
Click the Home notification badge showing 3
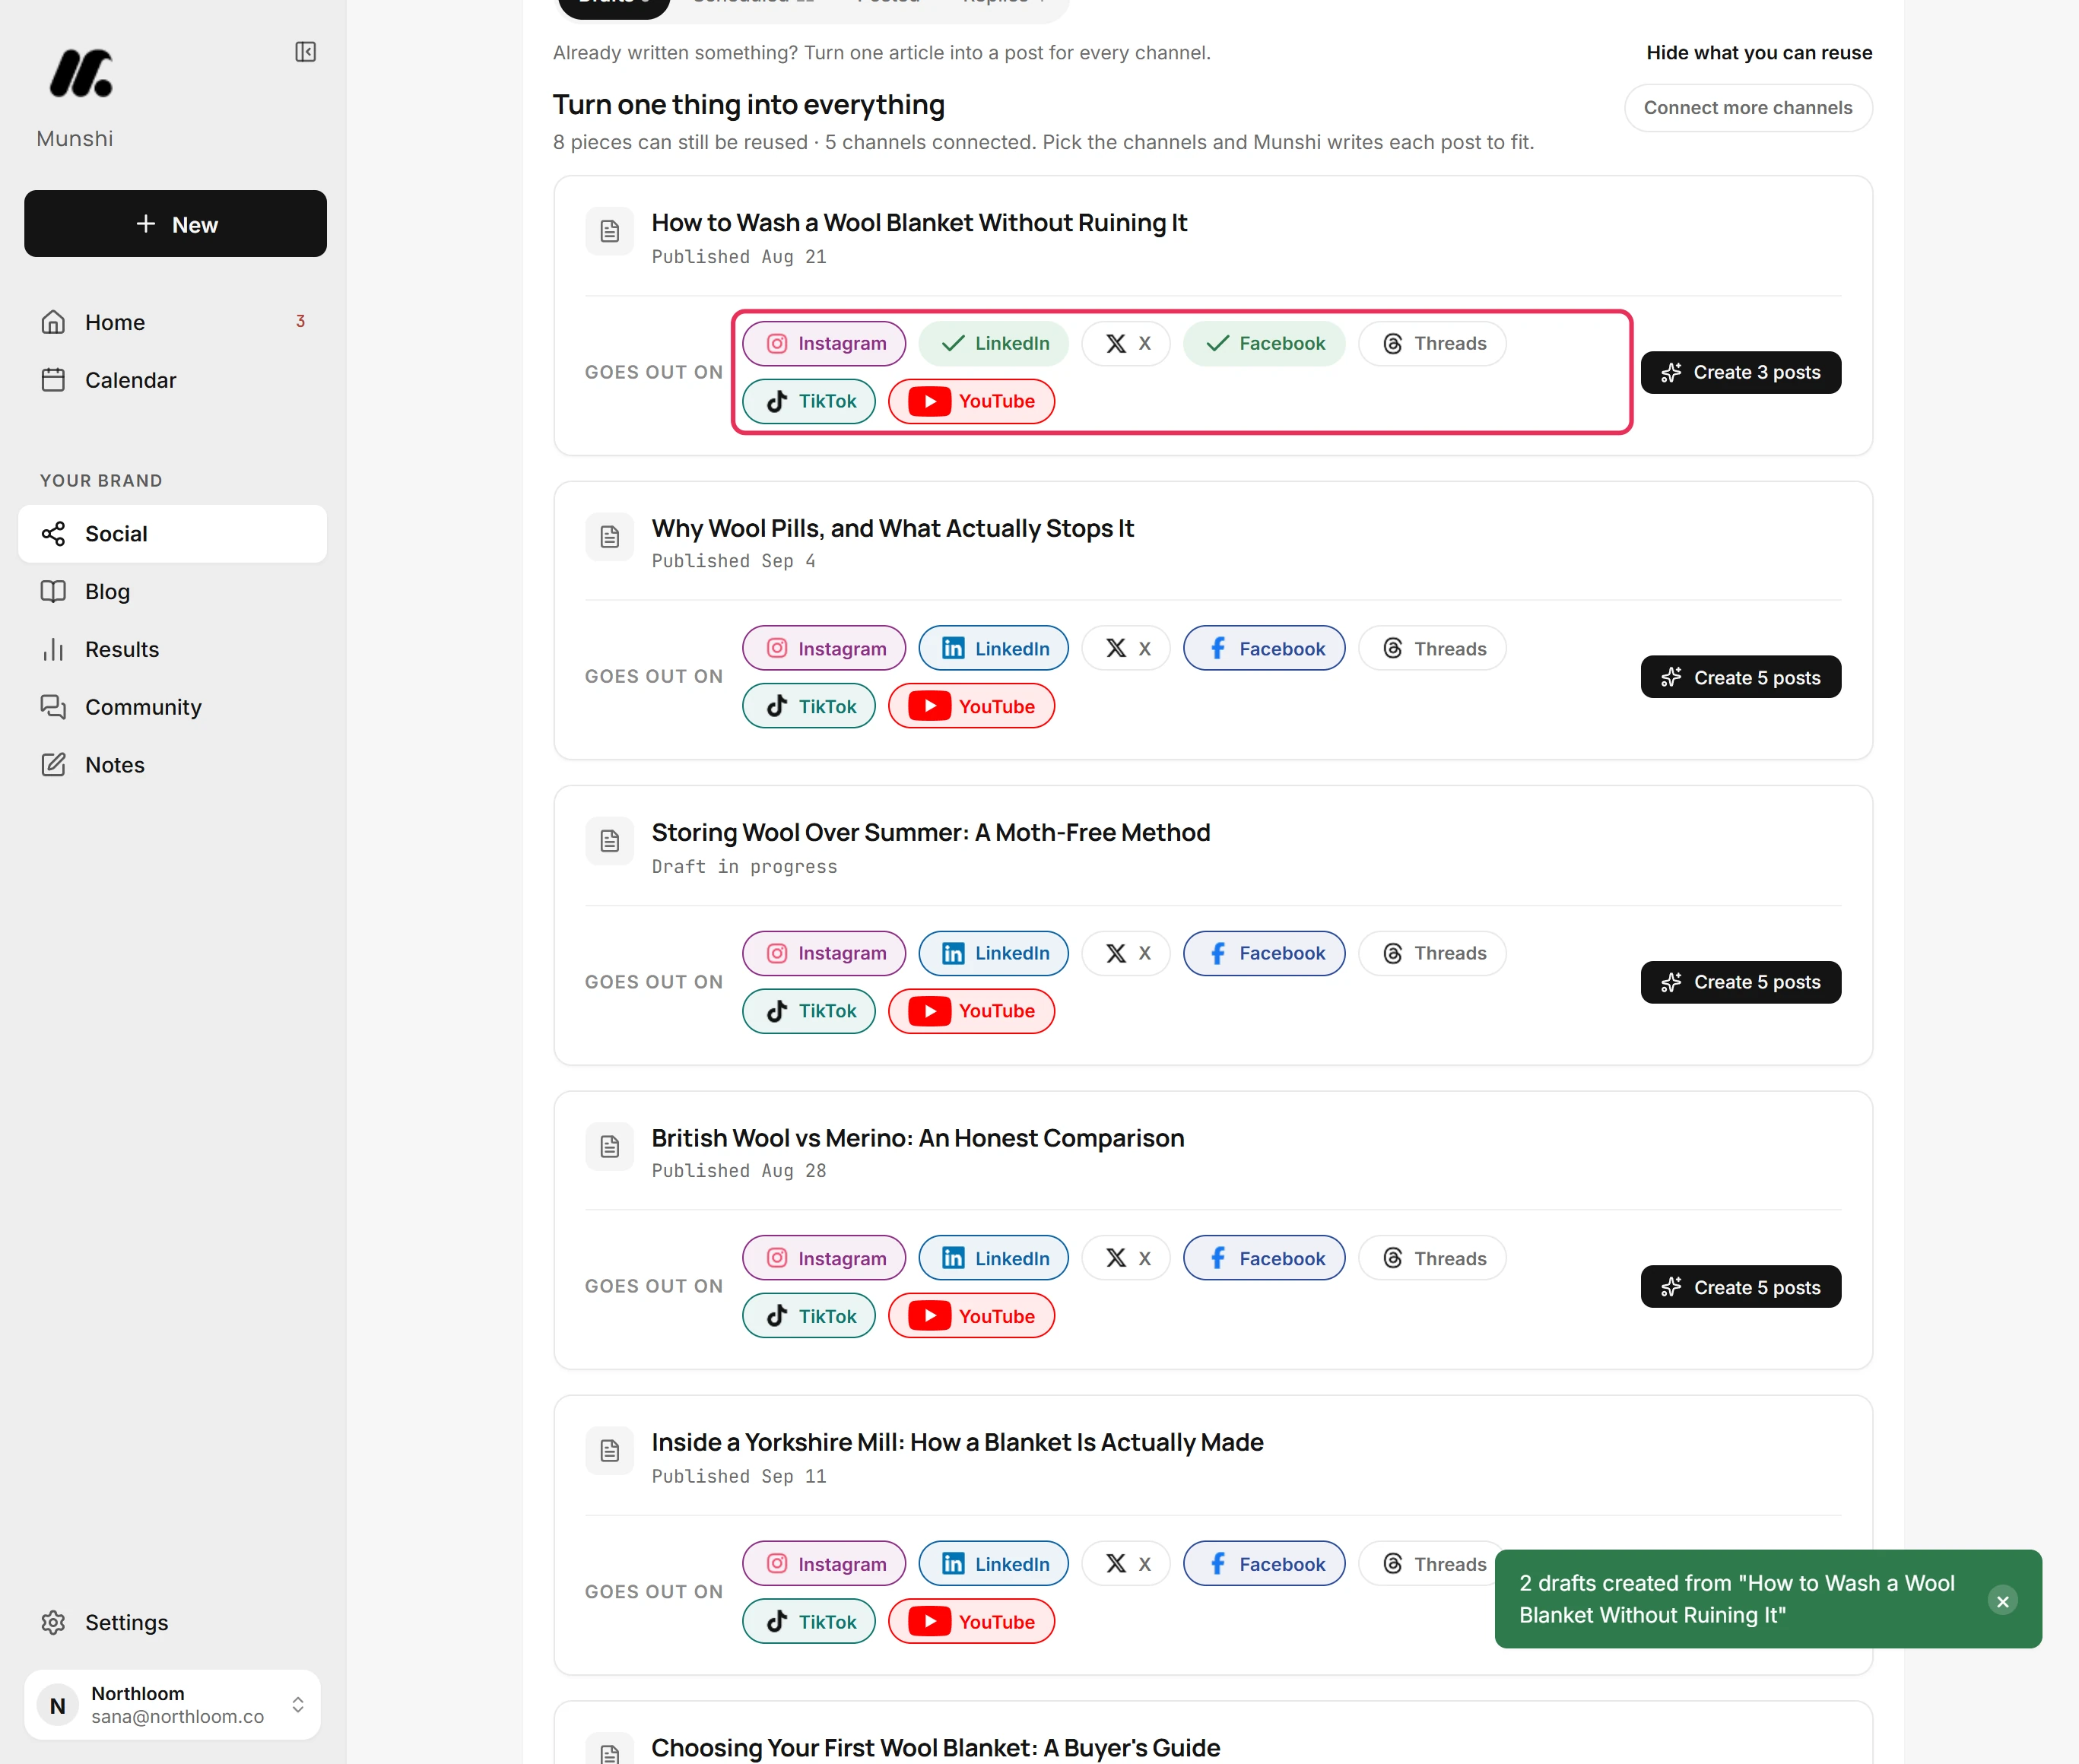[x=300, y=321]
